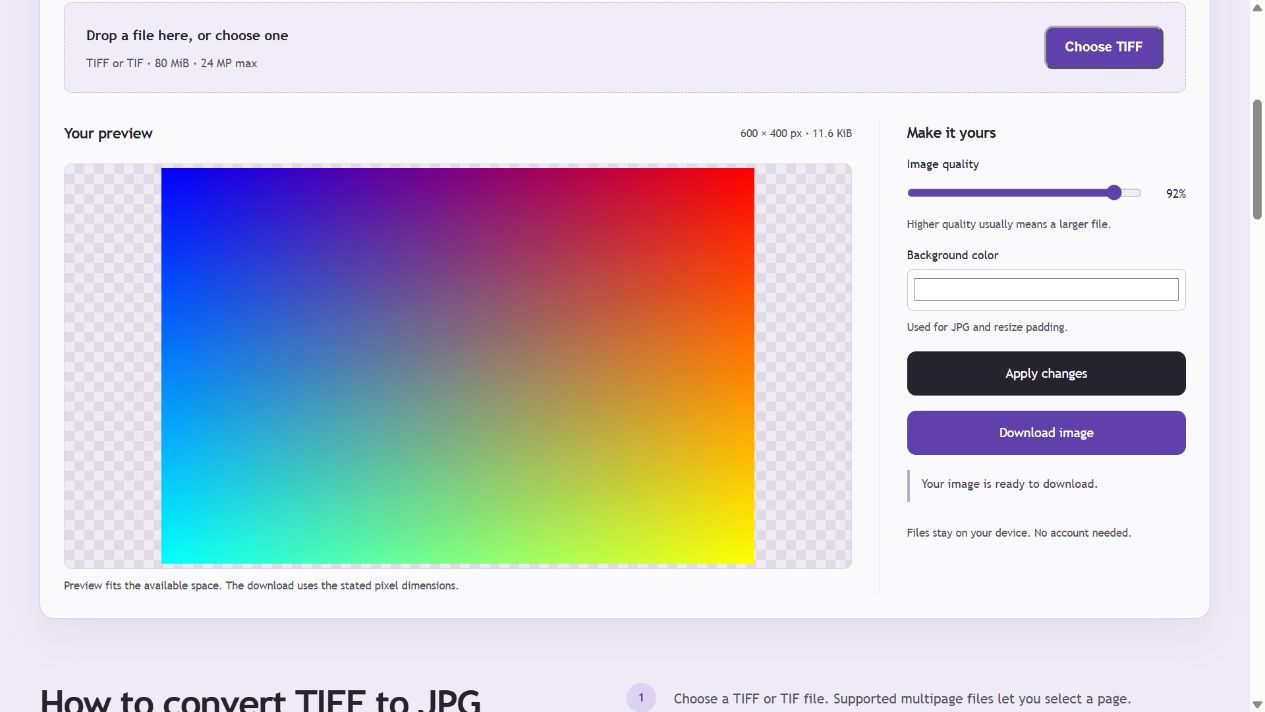Screen dimensions: 1265x712
Task: Click the 'Make it yours' heading
Action: point(951,133)
